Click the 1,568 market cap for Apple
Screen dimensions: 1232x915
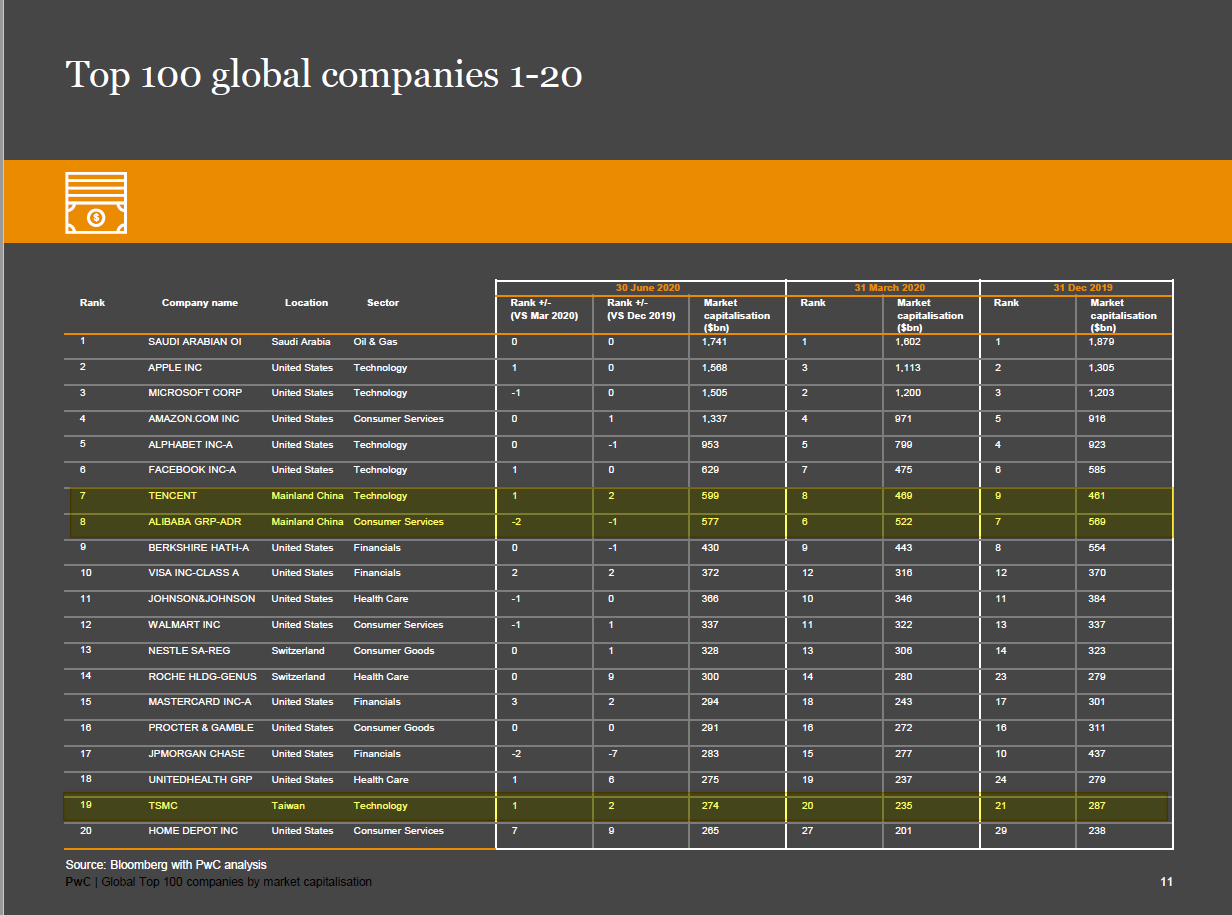point(714,368)
